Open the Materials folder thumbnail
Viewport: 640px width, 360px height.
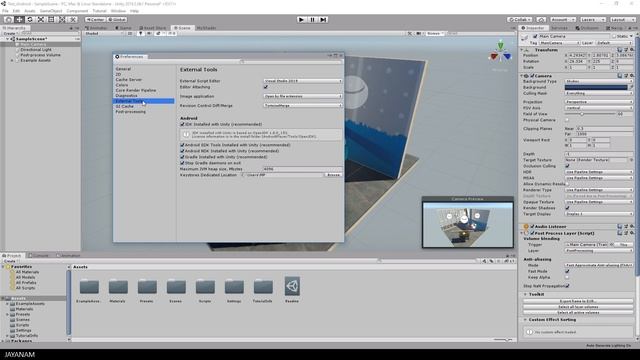118,287
